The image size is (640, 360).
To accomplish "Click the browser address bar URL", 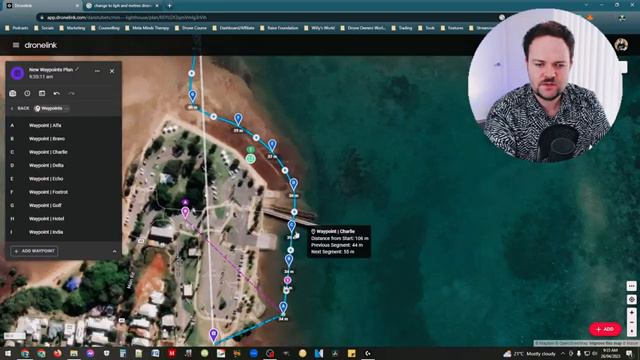I will [127, 18].
